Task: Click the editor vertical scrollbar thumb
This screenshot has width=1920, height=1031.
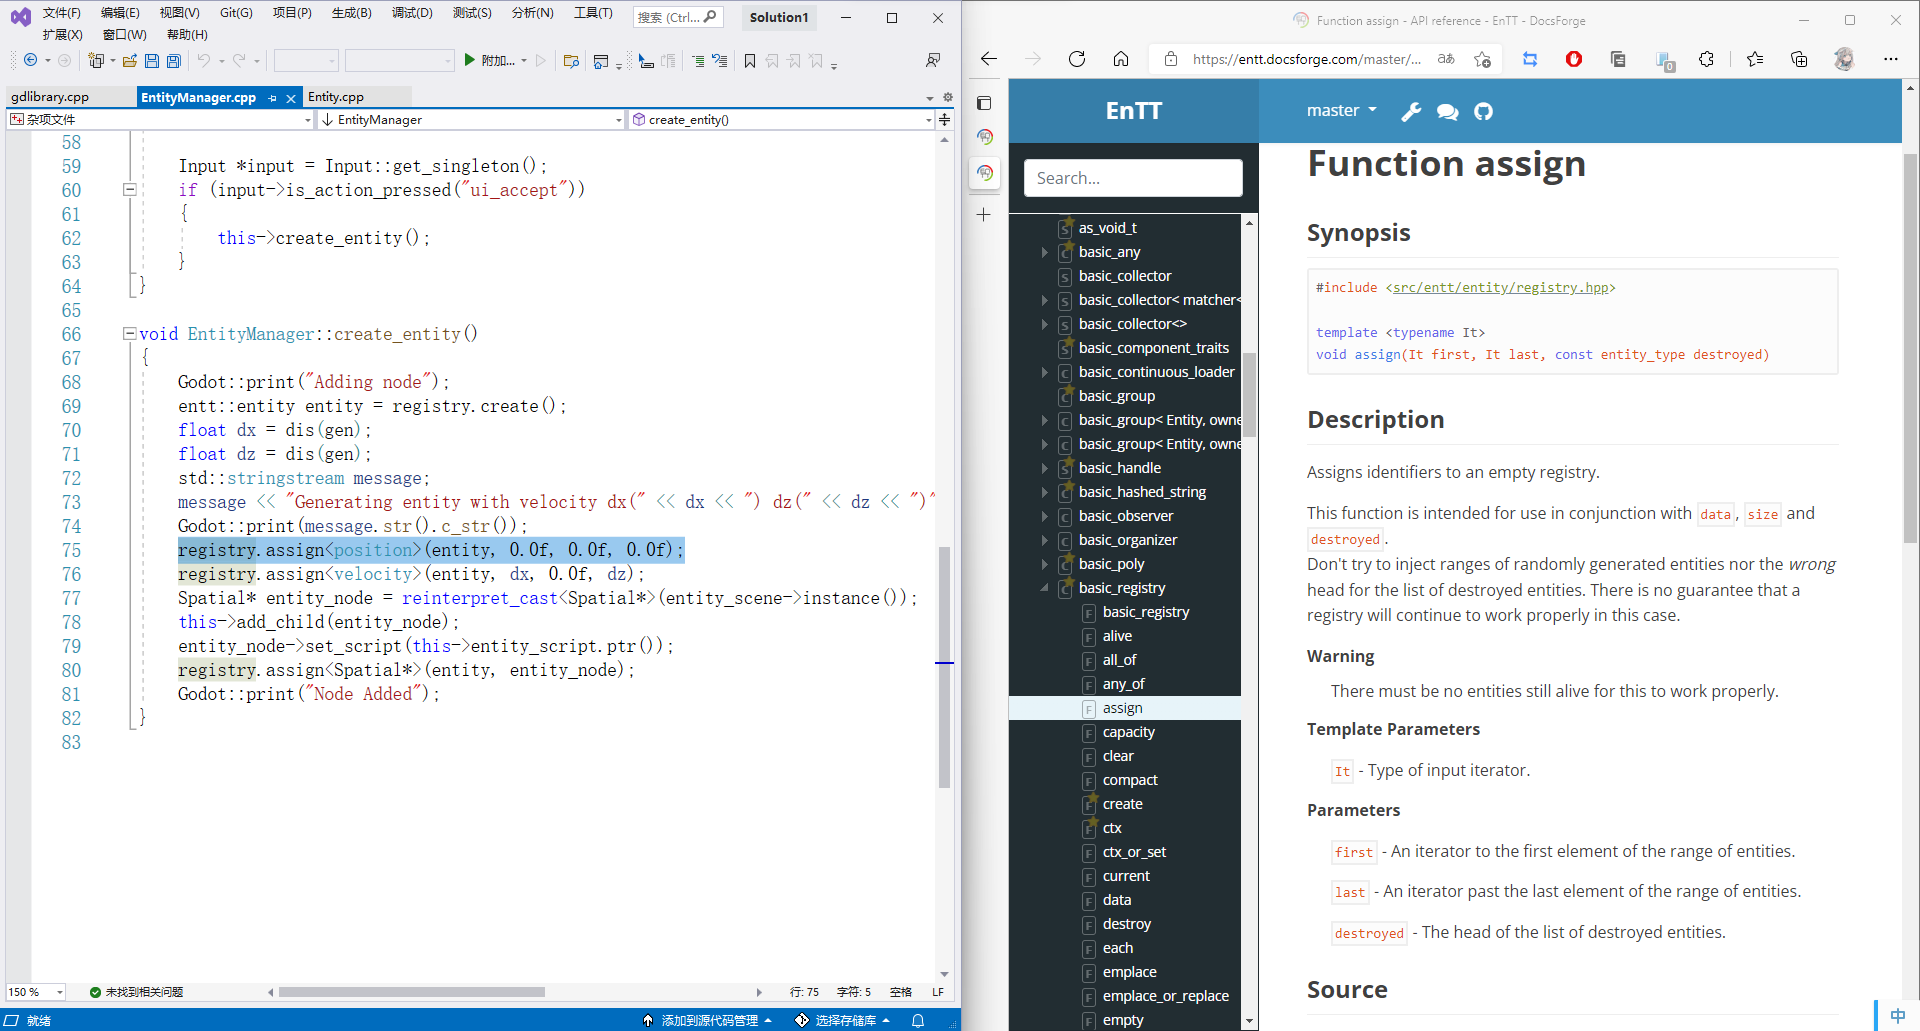Action: (x=944, y=667)
